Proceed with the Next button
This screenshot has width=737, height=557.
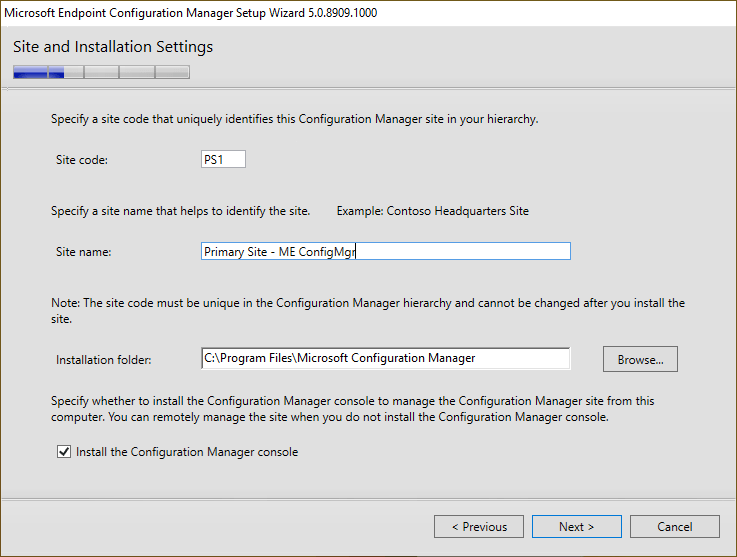576,527
